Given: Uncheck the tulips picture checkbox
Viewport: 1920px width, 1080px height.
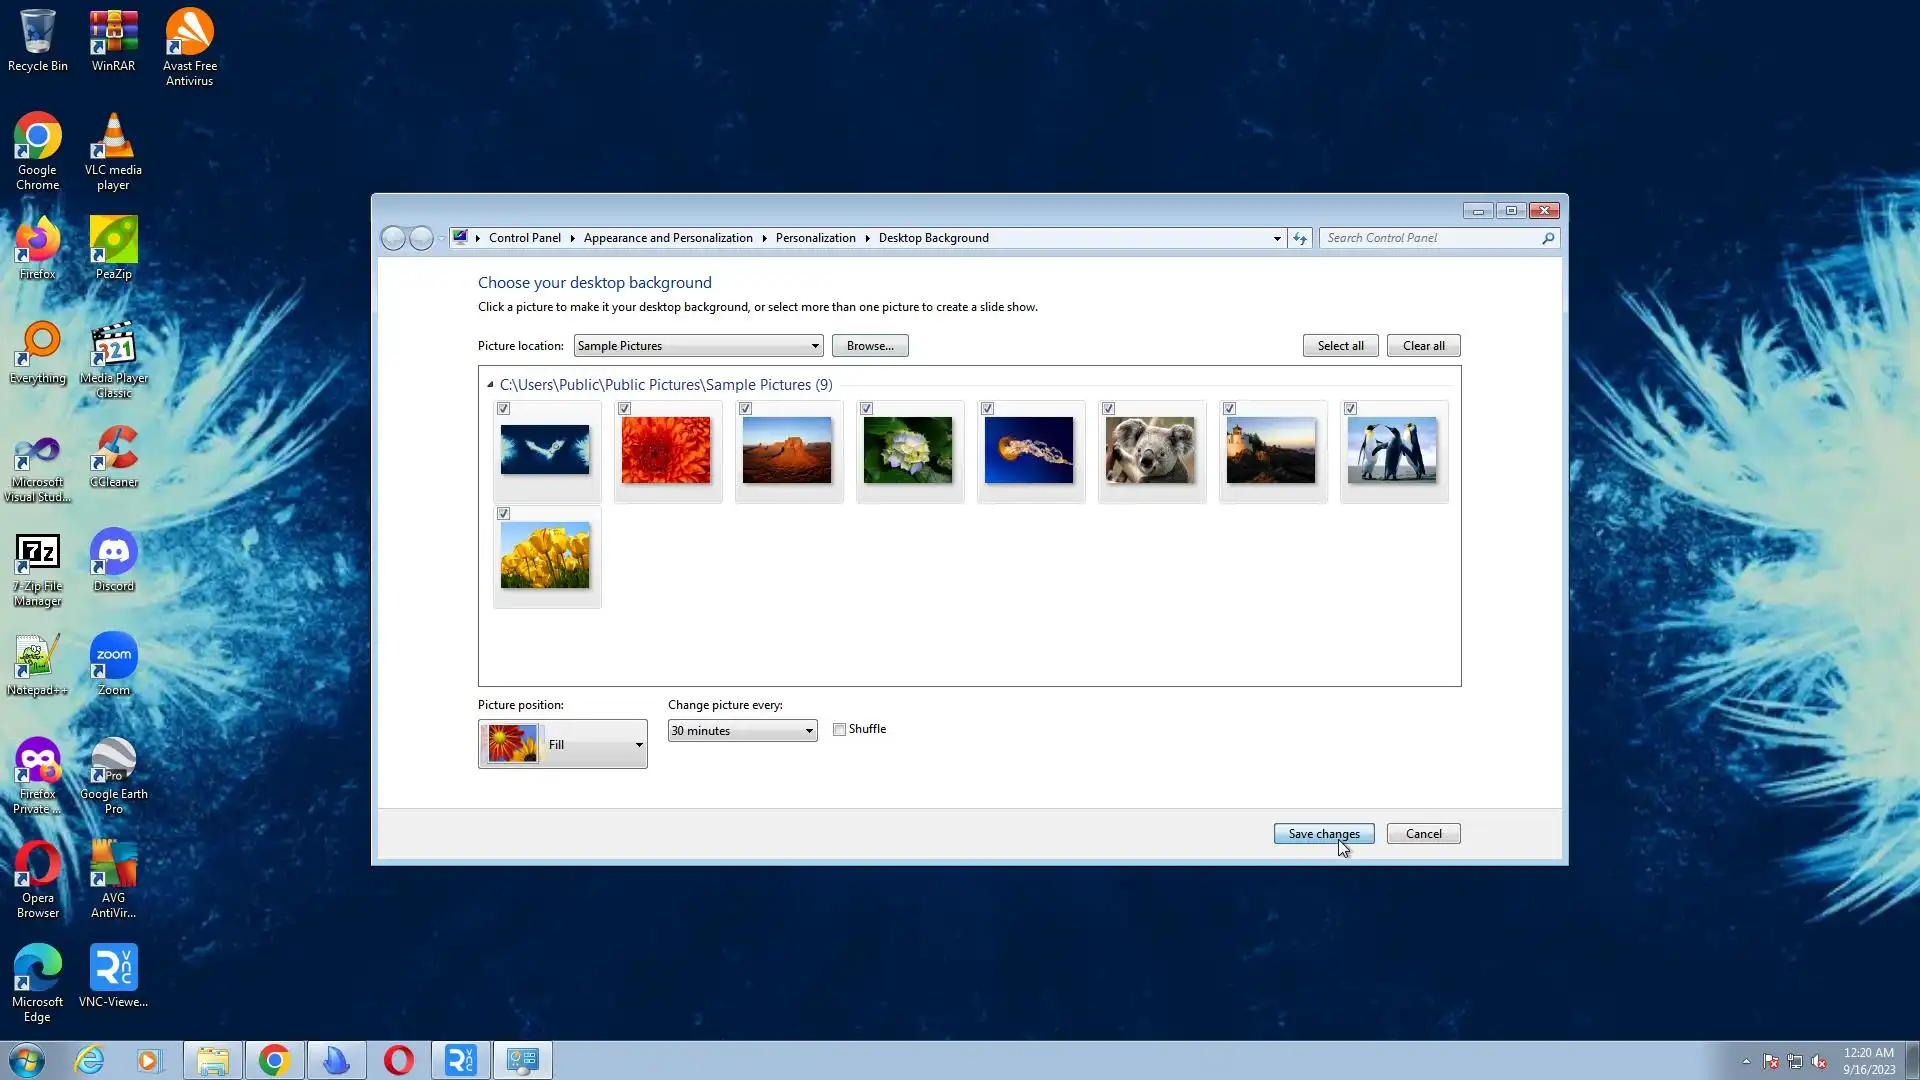Looking at the screenshot, I should pos(504,514).
